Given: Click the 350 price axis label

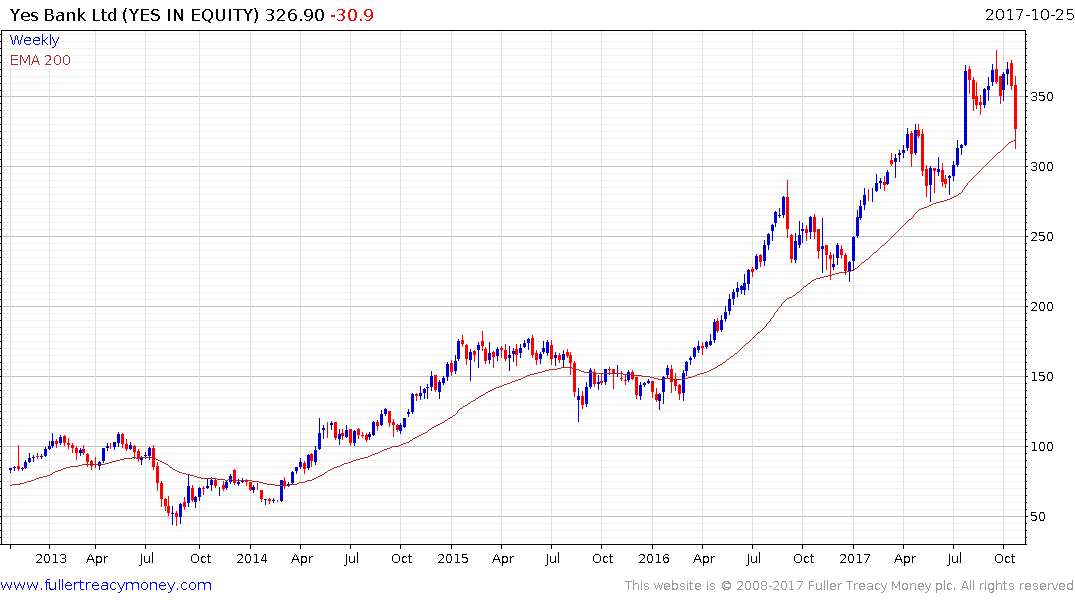Looking at the screenshot, I should click(1042, 97).
